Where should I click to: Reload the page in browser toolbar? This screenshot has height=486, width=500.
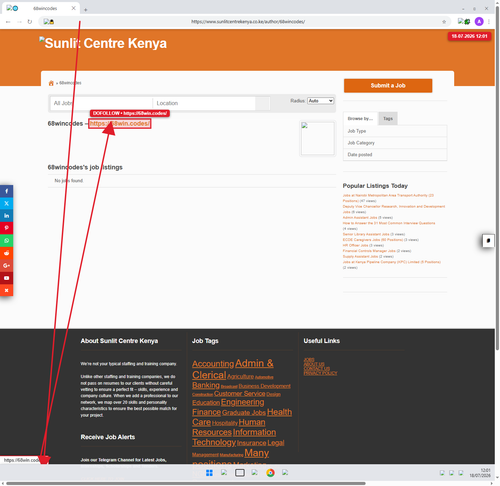point(30,22)
